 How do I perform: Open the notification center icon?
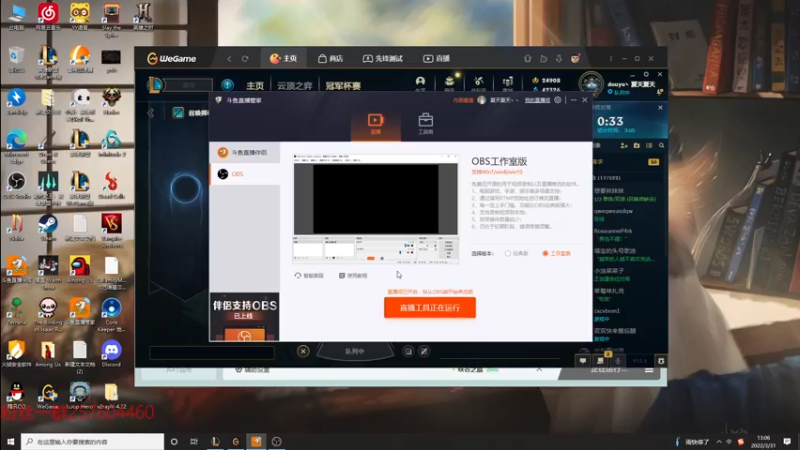[787, 441]
